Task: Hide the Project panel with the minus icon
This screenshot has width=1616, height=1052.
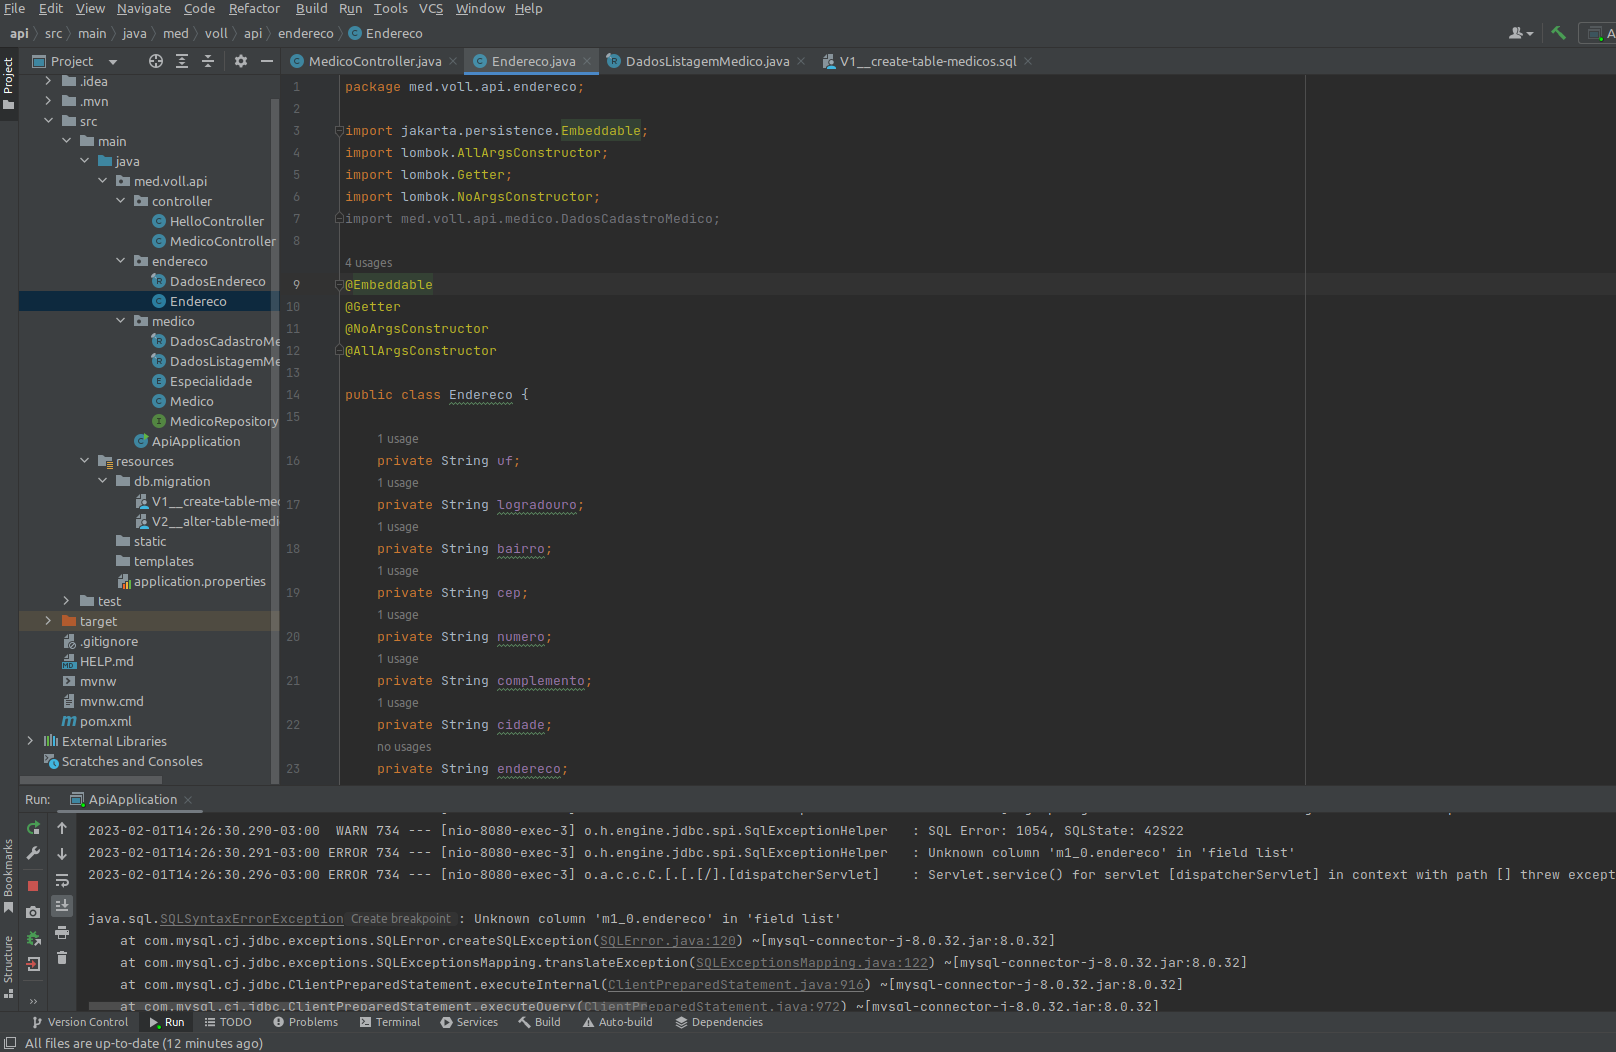Action: [x=267, y=61]
